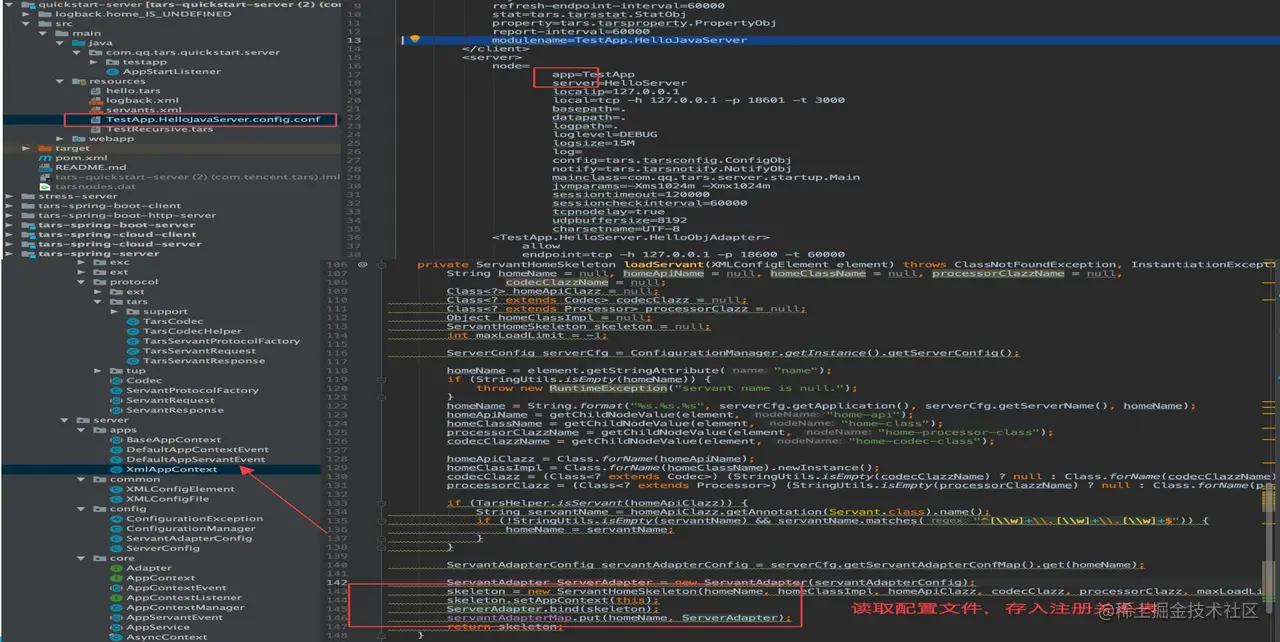This screenshot has height=642, width=1280.
Task: Select TestApp.HelloJavaServer.config.conf in the tree
Action: click(x=213, y=120)
